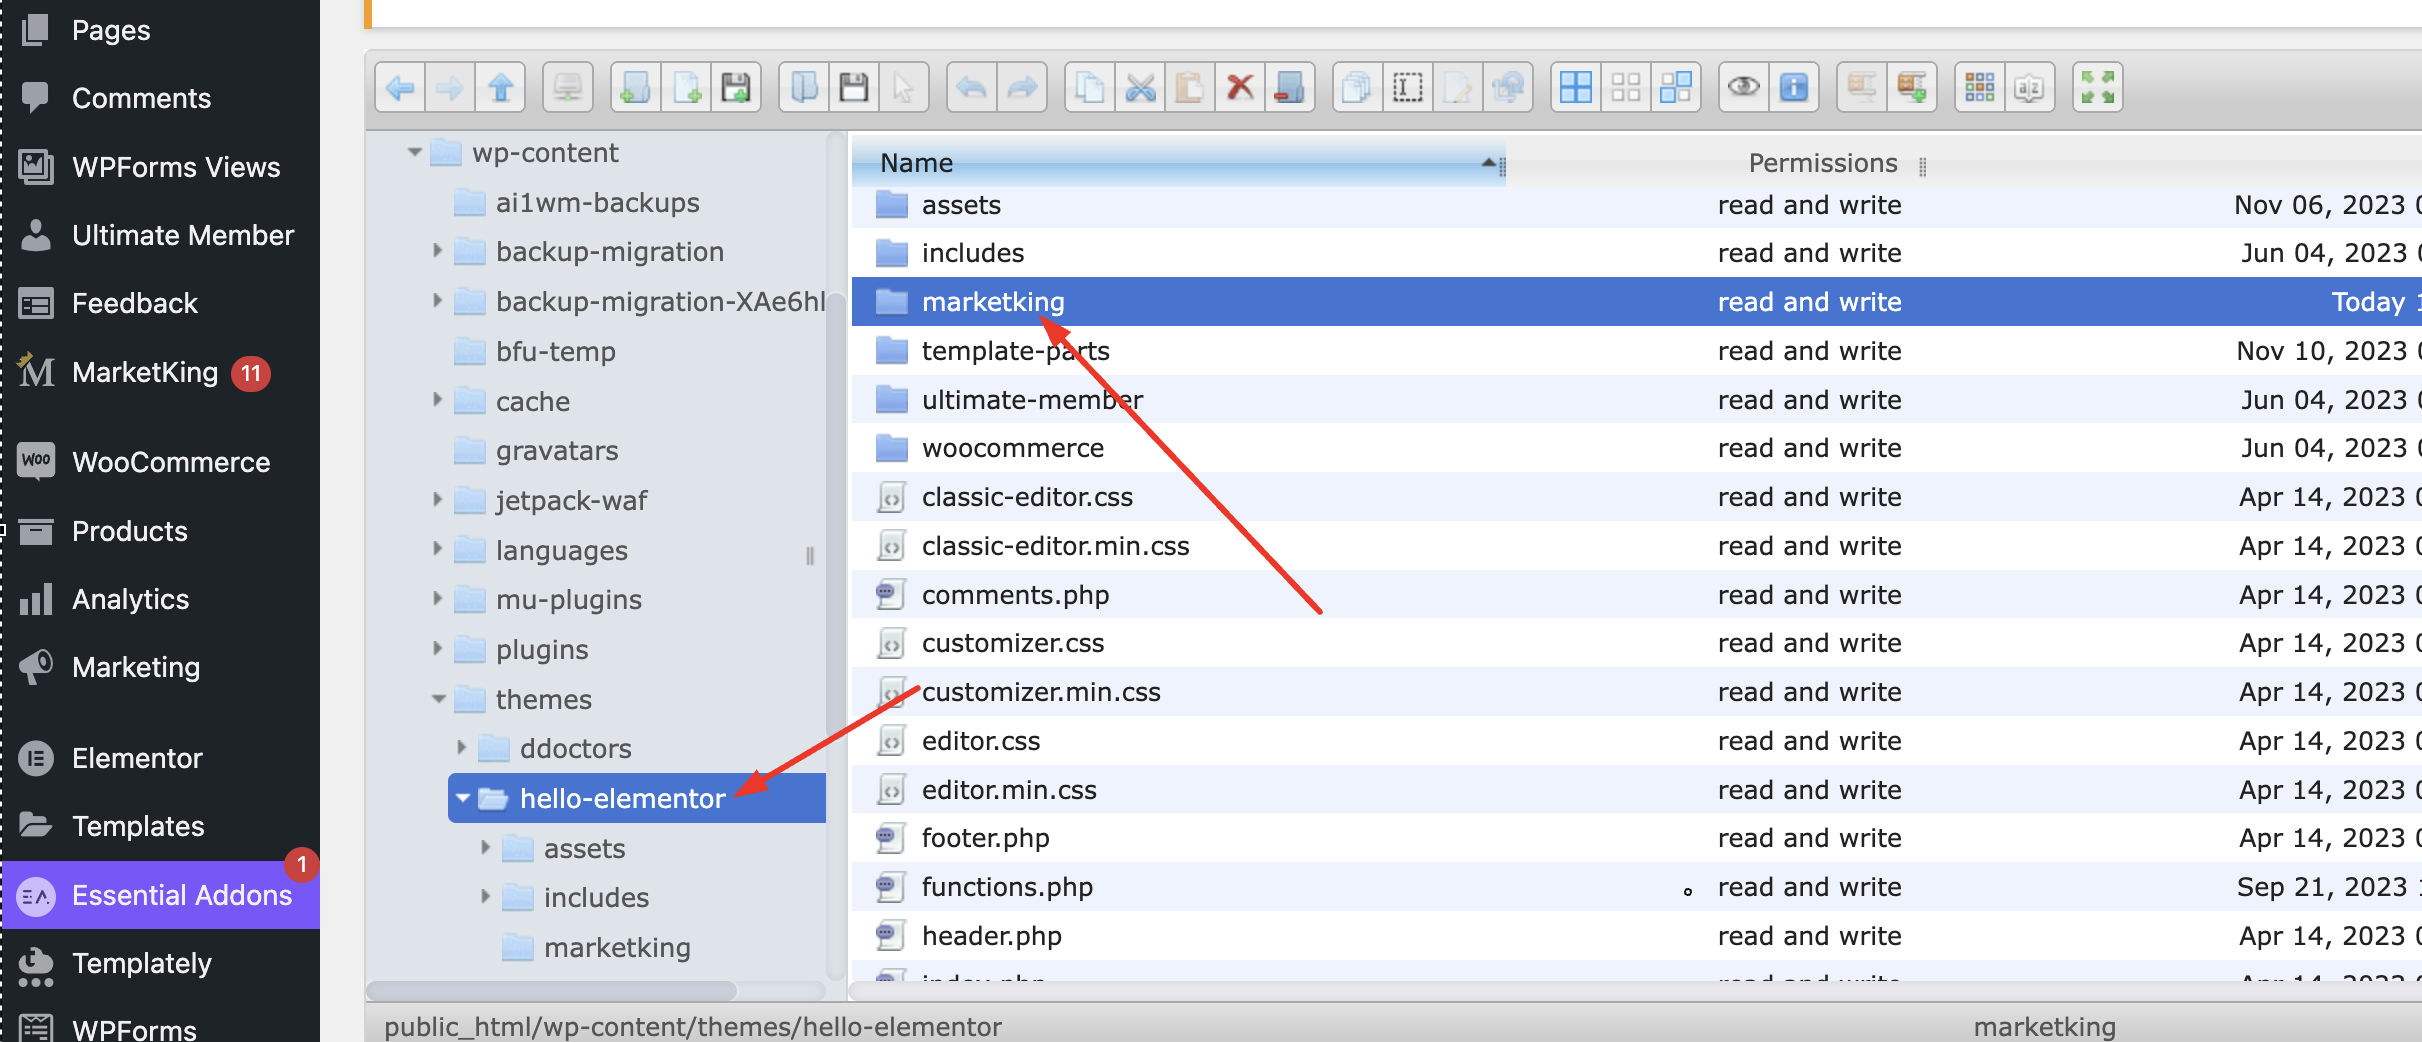The width and height of the screenshot is (2422, 1042).
Task: Cut selected item with scissors icon
Action: coord(1140,88)
